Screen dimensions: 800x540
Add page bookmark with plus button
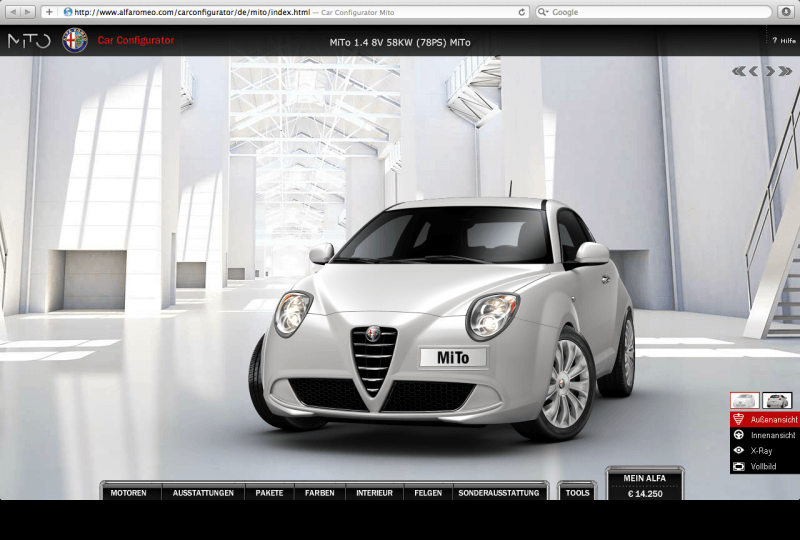point(49,12)
